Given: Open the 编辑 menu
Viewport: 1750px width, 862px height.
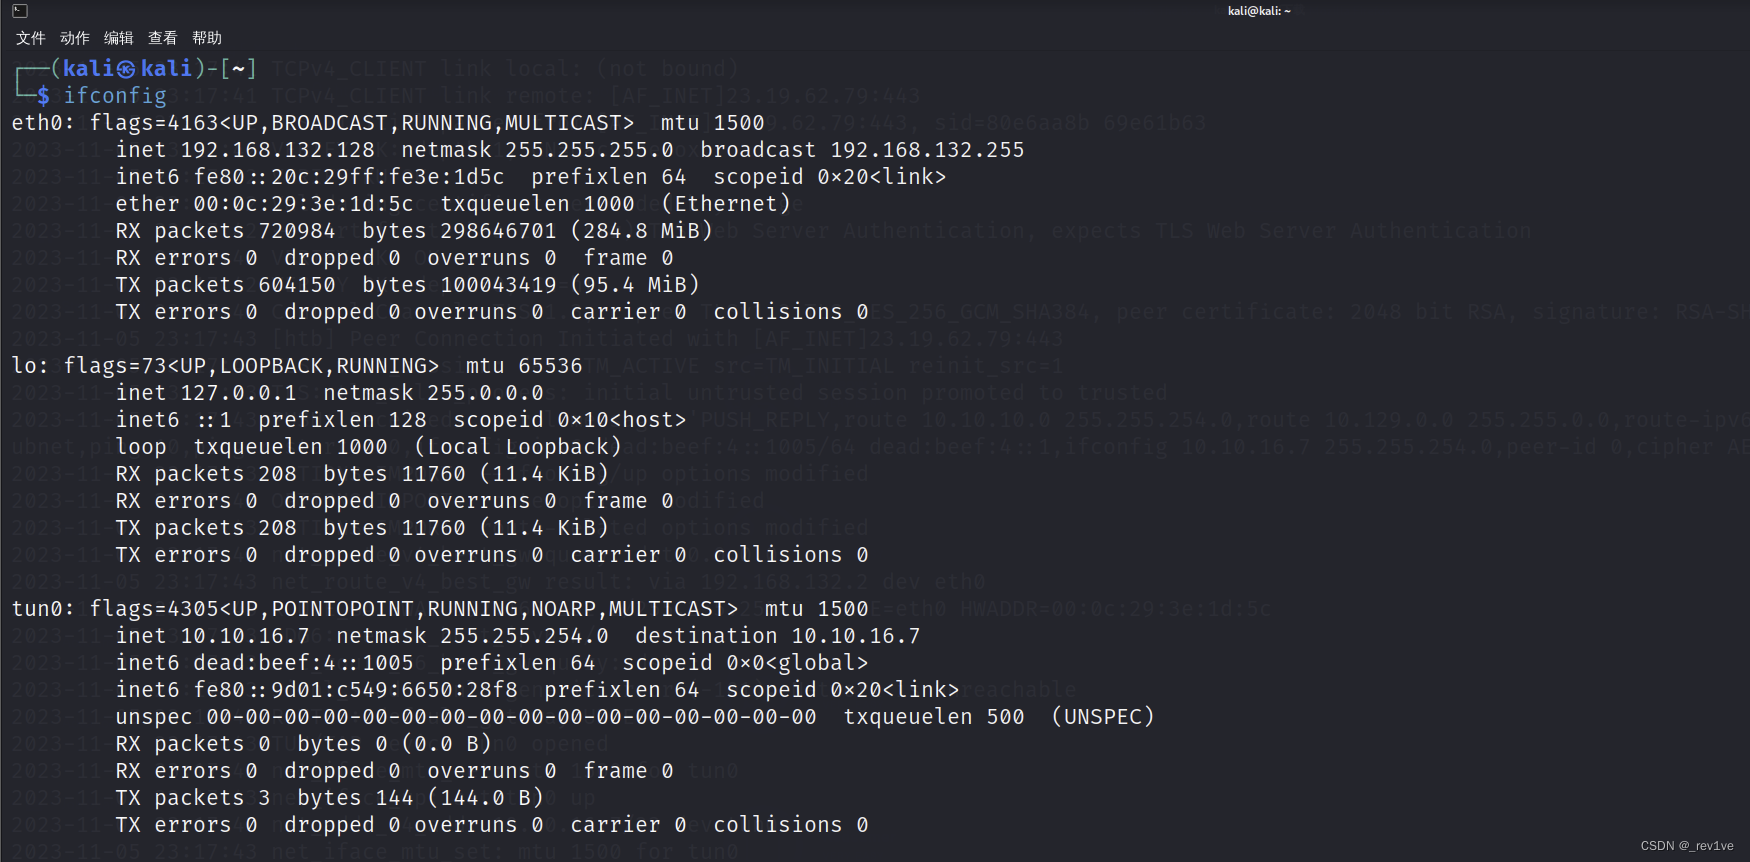Looking at the screenshot, I should [x=118, y=38].
